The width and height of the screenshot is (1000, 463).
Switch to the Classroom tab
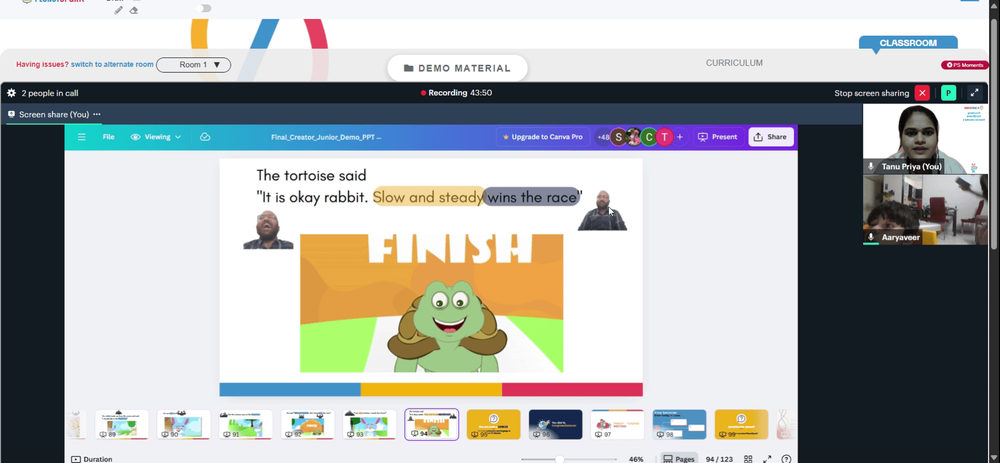908,43
